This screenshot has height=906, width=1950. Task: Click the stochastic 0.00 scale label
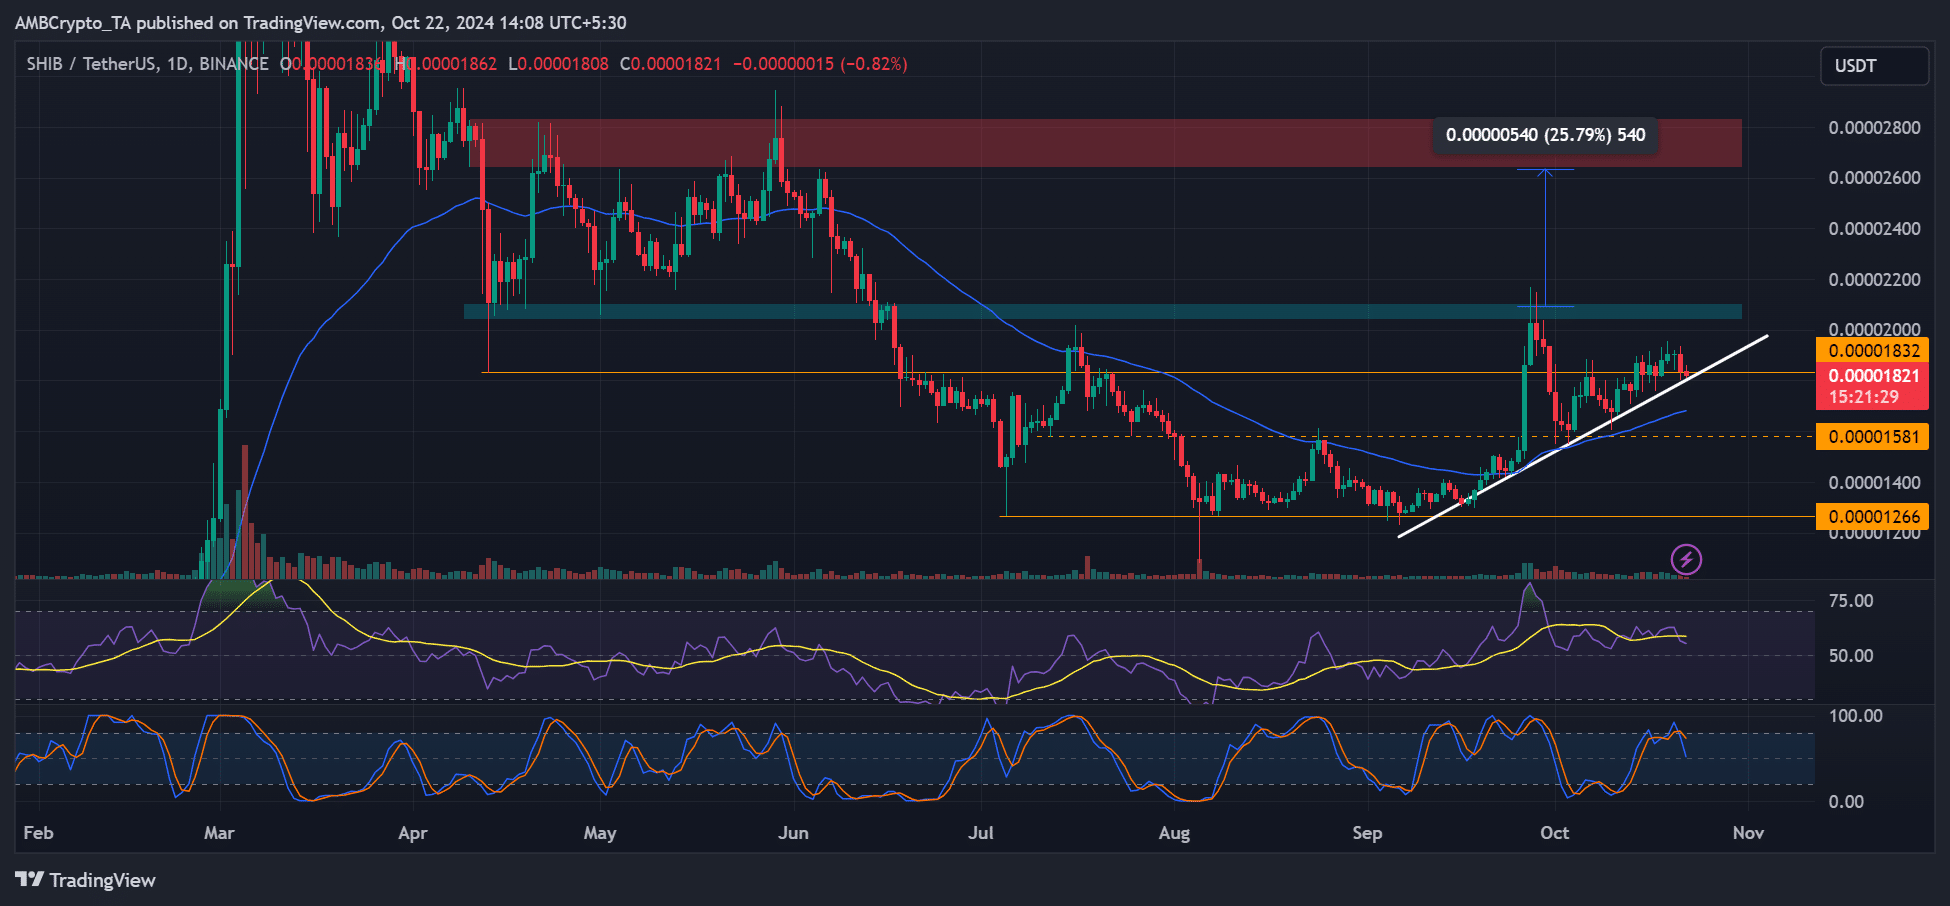click(1845, 802)
